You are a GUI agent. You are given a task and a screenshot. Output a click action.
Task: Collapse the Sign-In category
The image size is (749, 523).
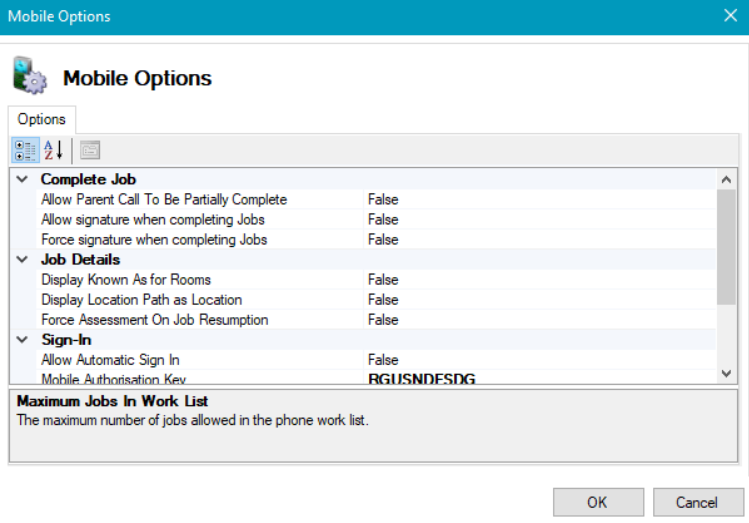coord(22,339)
